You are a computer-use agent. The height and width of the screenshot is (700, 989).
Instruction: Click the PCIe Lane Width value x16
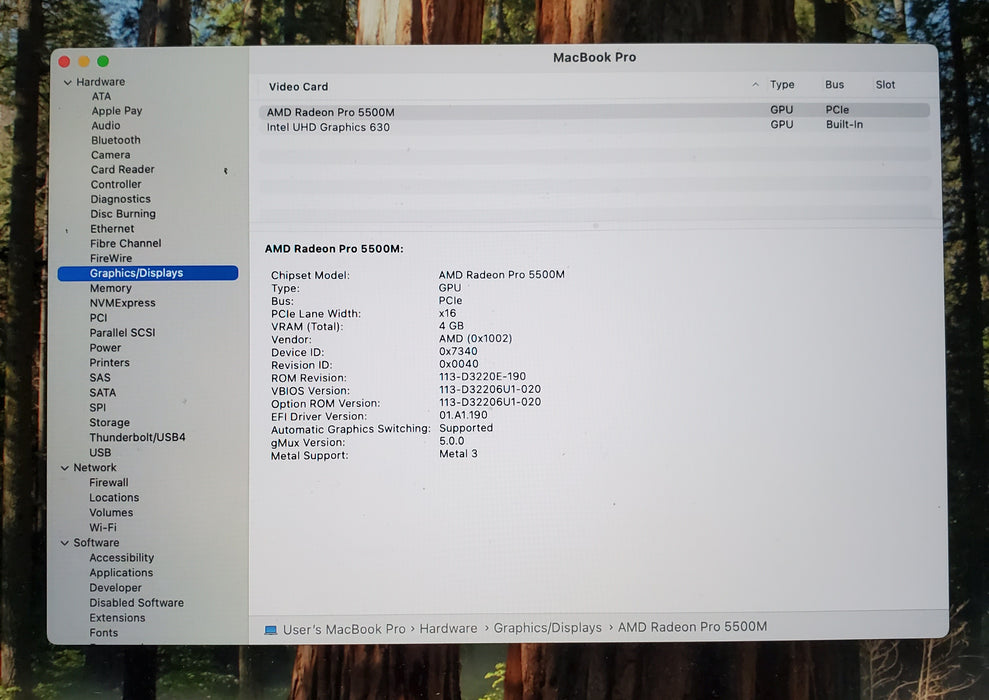click(x=447, y=313)
